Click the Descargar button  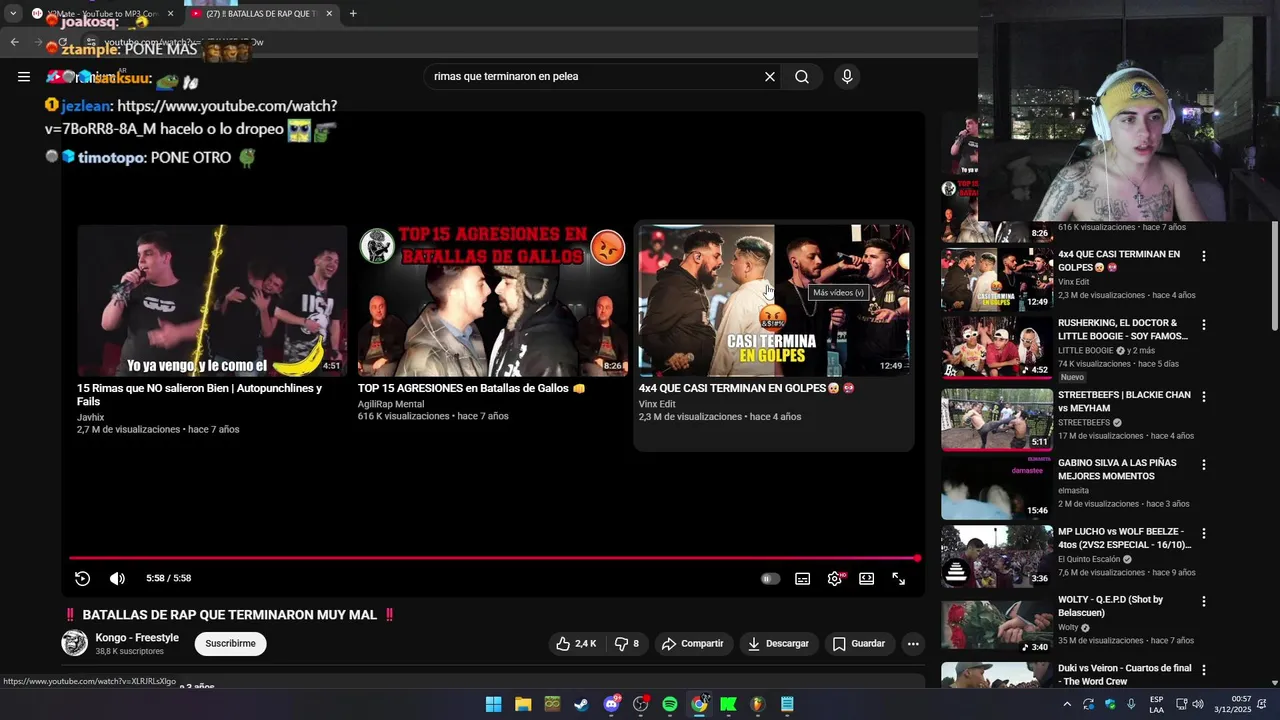pyautogui.click(x=778, y=644)
